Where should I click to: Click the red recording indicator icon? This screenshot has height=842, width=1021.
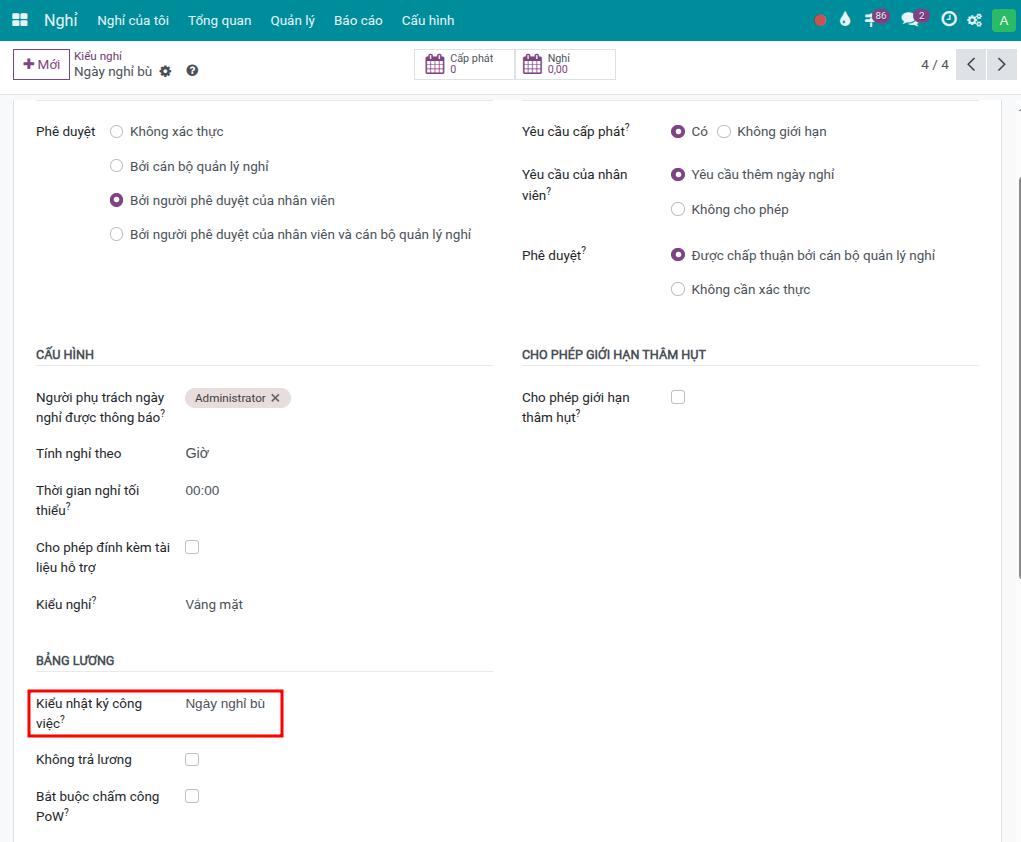(x=820, y=20)
